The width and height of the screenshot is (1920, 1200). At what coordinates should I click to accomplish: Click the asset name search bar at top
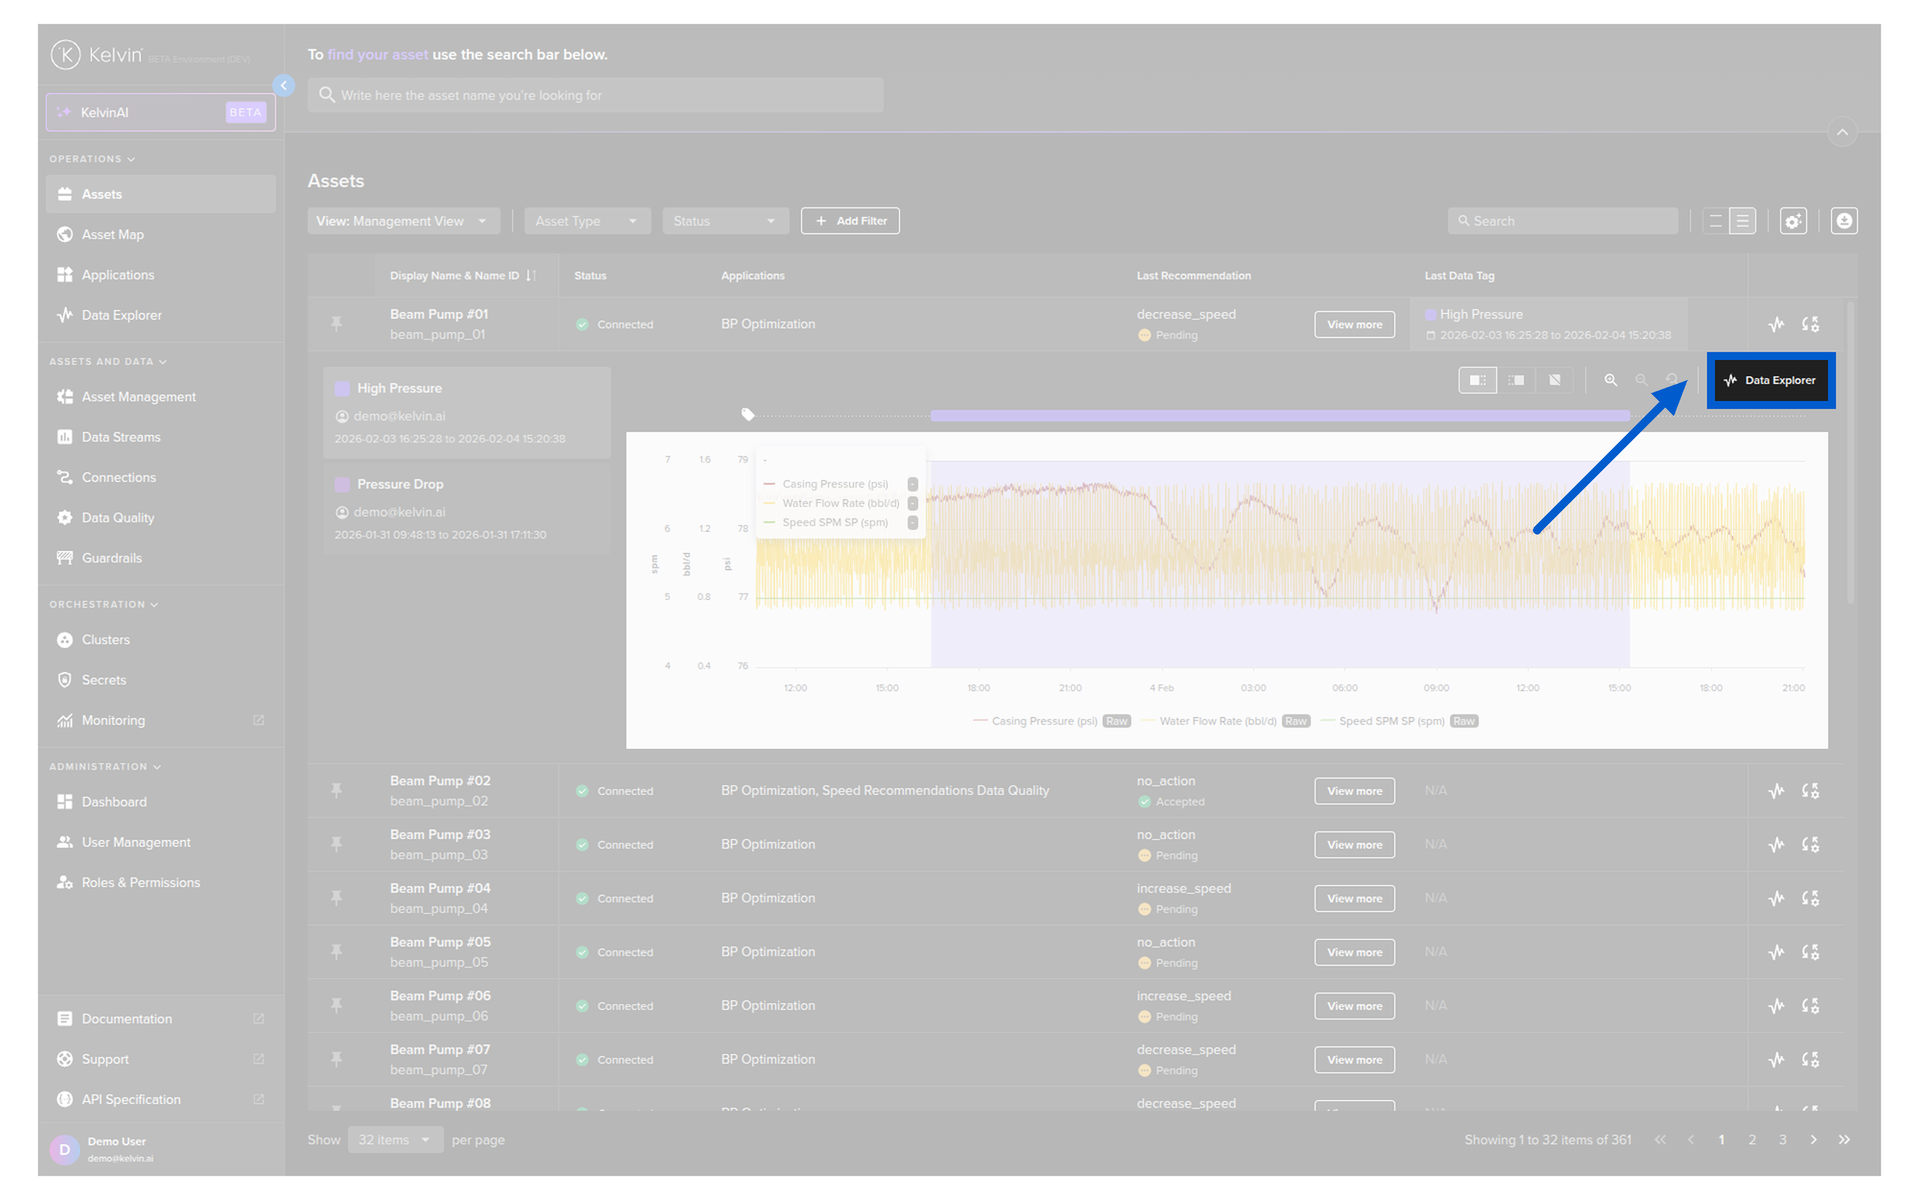tap(595, 95)
